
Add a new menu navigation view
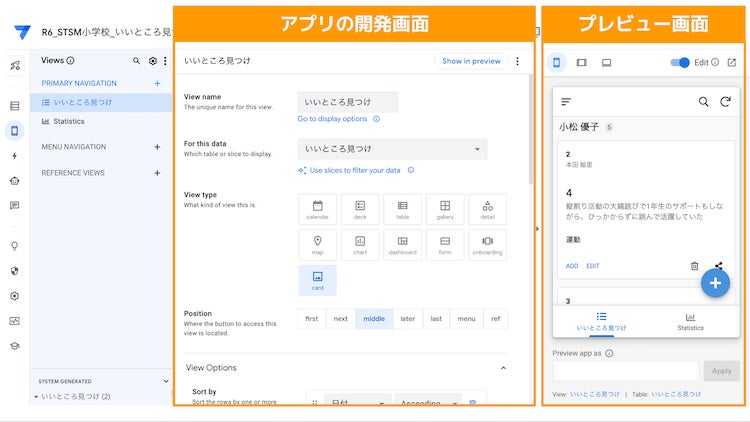pyautogui.click(x=157, y=147)
